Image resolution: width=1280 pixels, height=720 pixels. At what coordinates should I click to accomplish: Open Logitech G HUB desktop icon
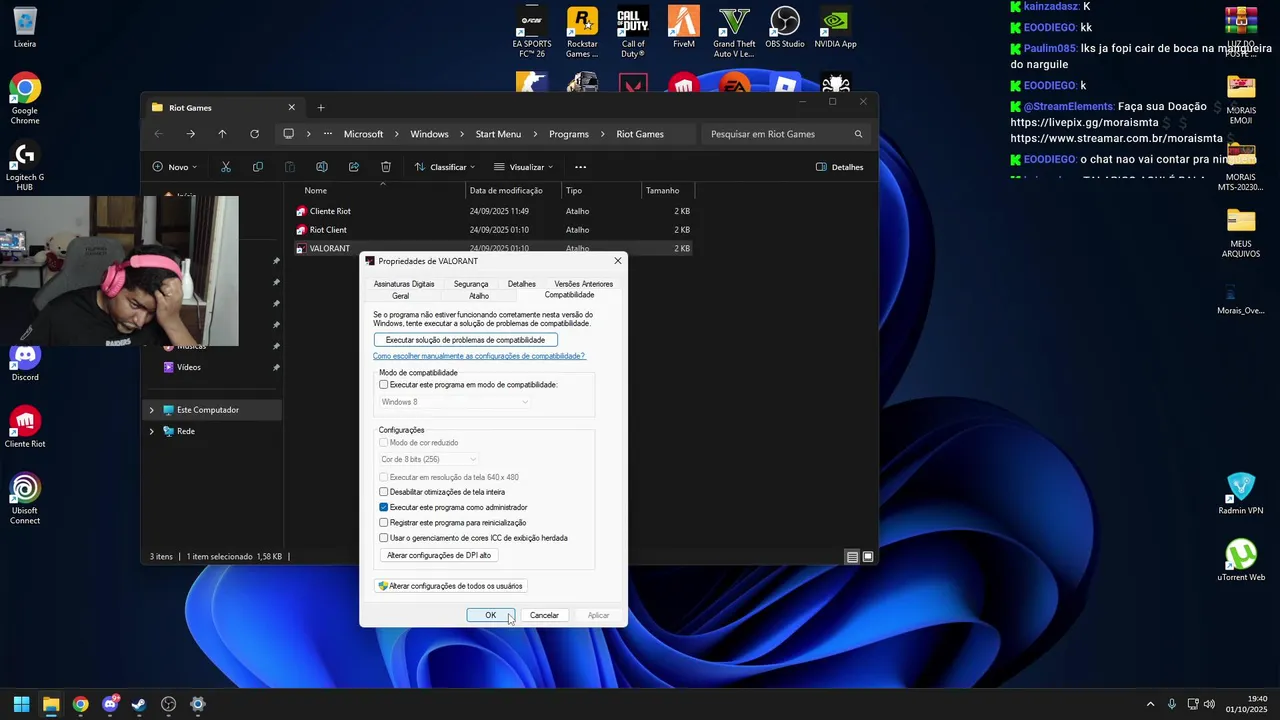[x=25, y=167]
